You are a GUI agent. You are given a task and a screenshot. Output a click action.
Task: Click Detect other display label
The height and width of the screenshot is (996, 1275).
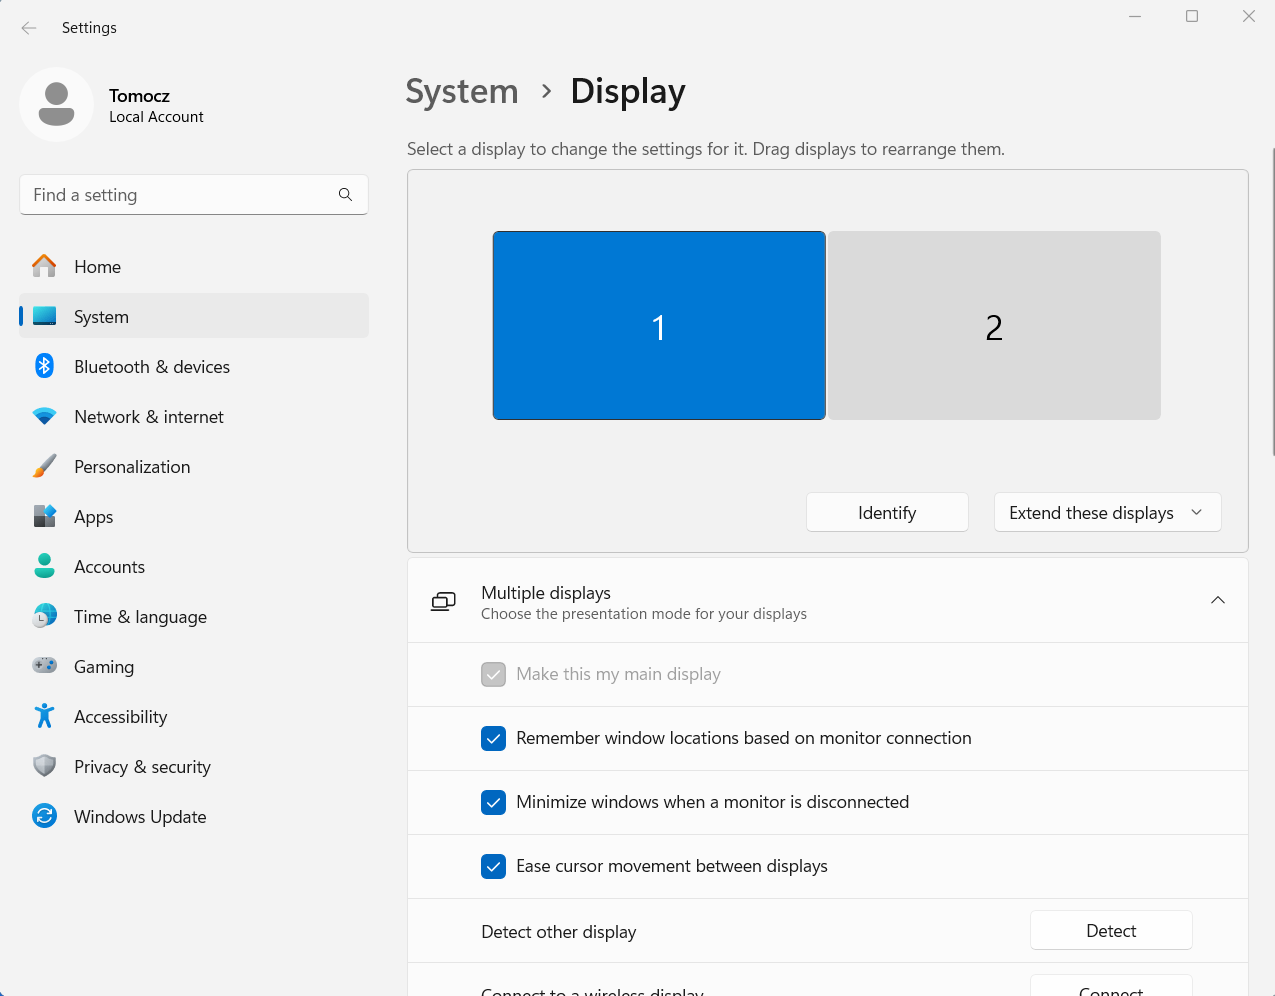(559, 932)
